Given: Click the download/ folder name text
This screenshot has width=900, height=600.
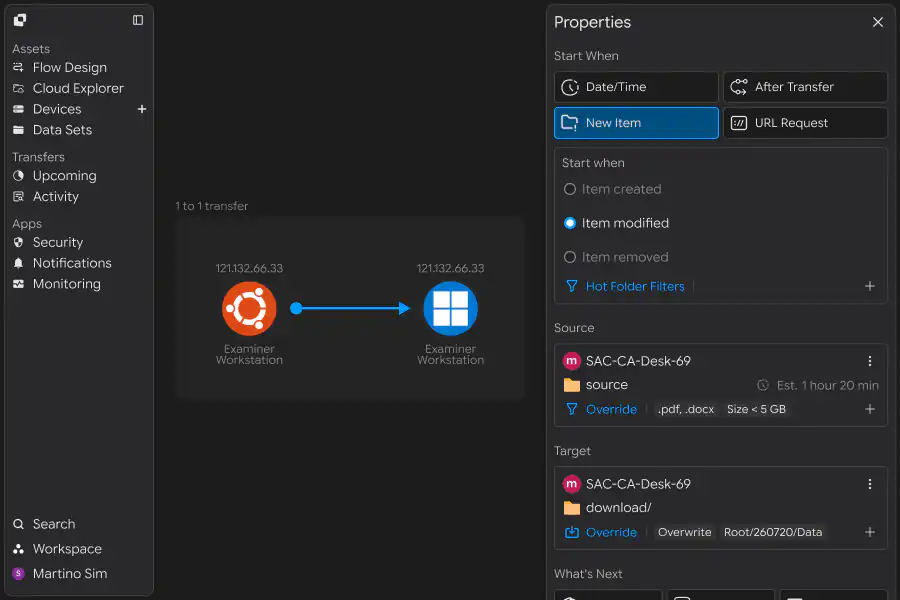Looking at the screenshot, I should tap(619, 508).
